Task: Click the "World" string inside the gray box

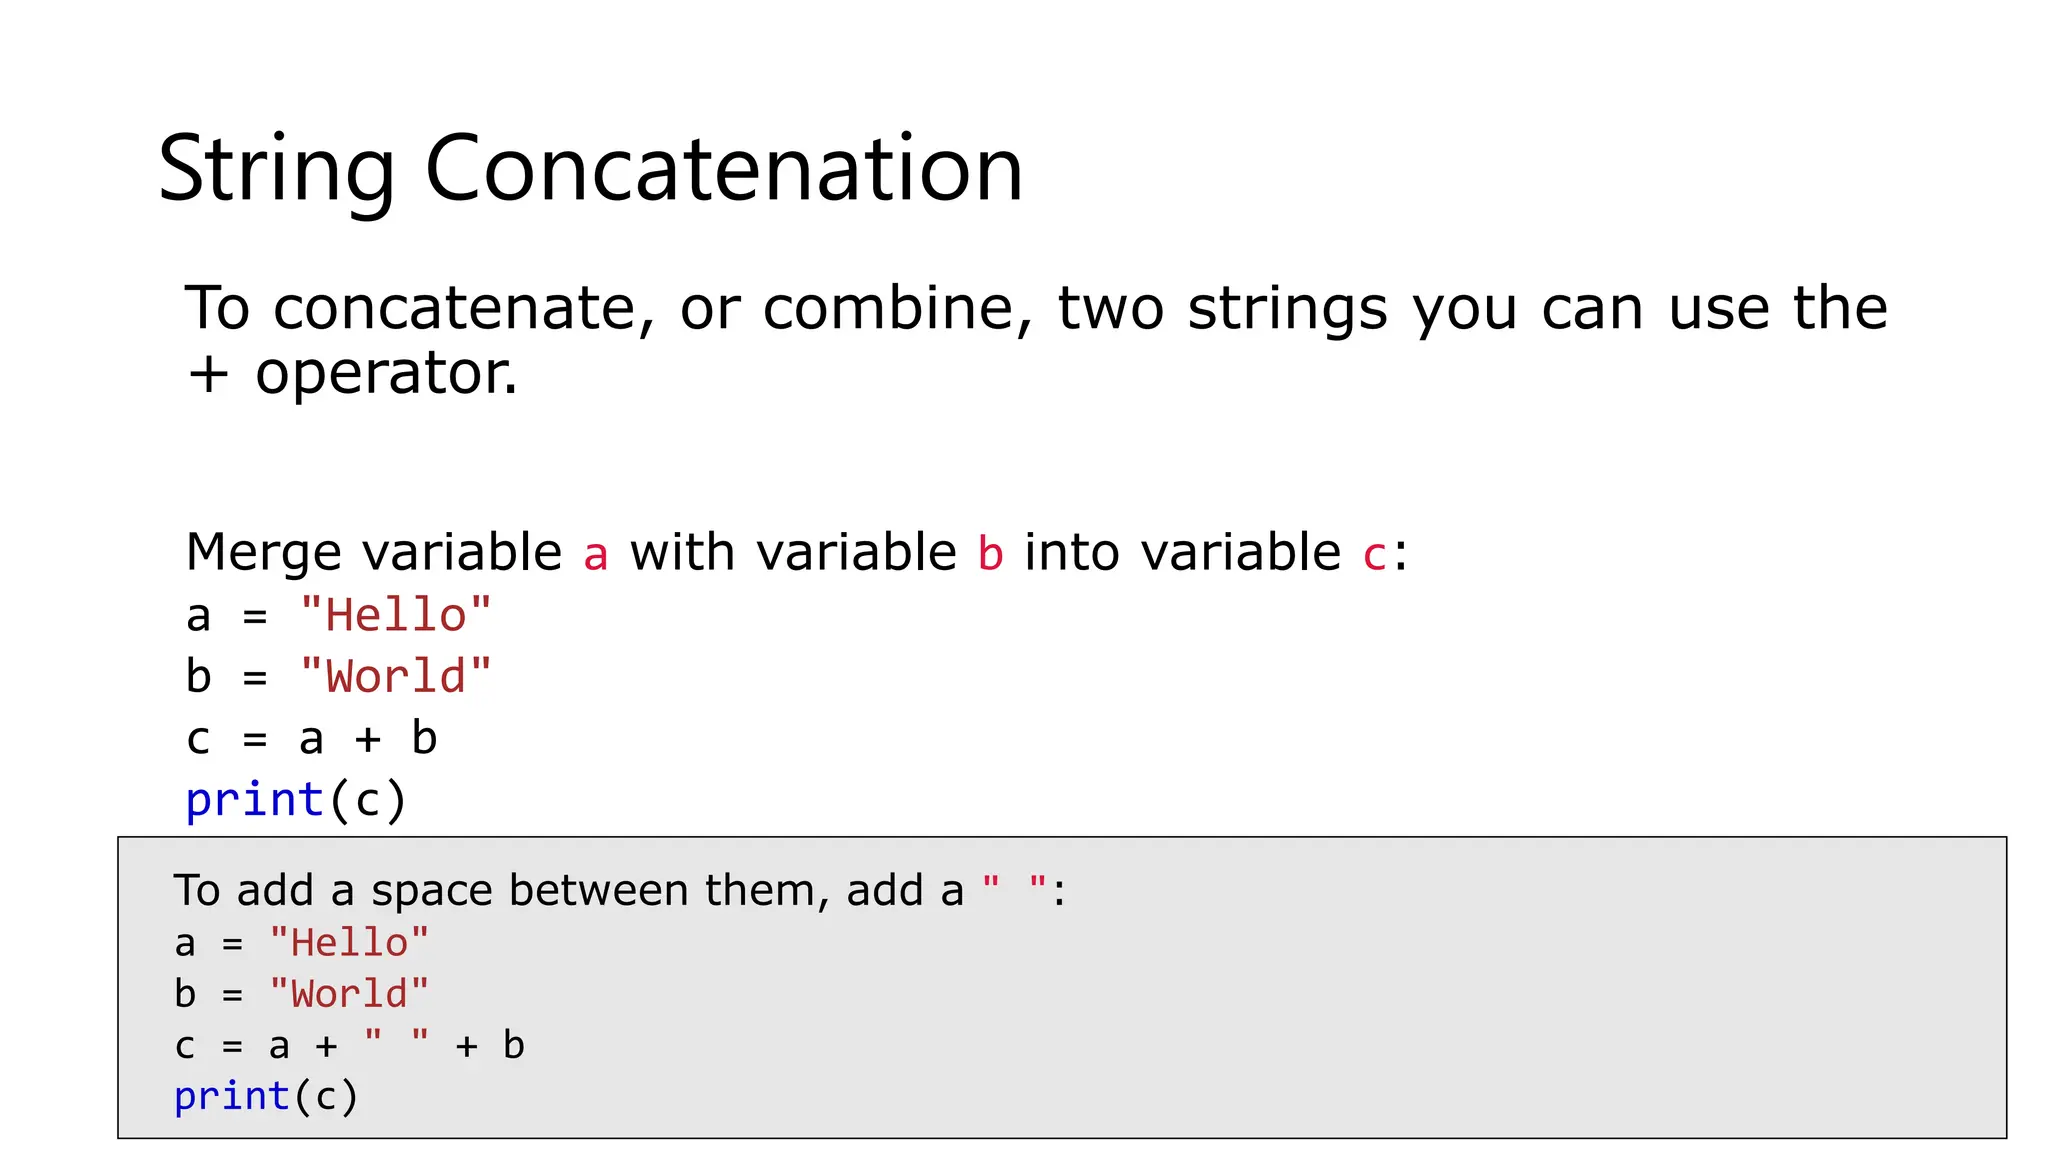Action: tap(349, 994)
